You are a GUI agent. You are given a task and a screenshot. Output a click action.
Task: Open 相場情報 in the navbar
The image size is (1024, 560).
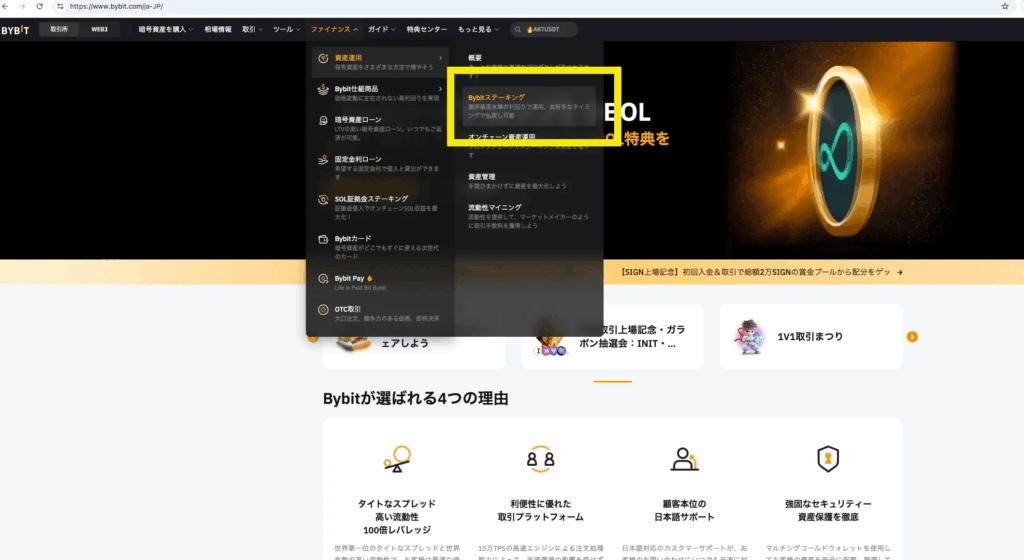pos(217,29)
